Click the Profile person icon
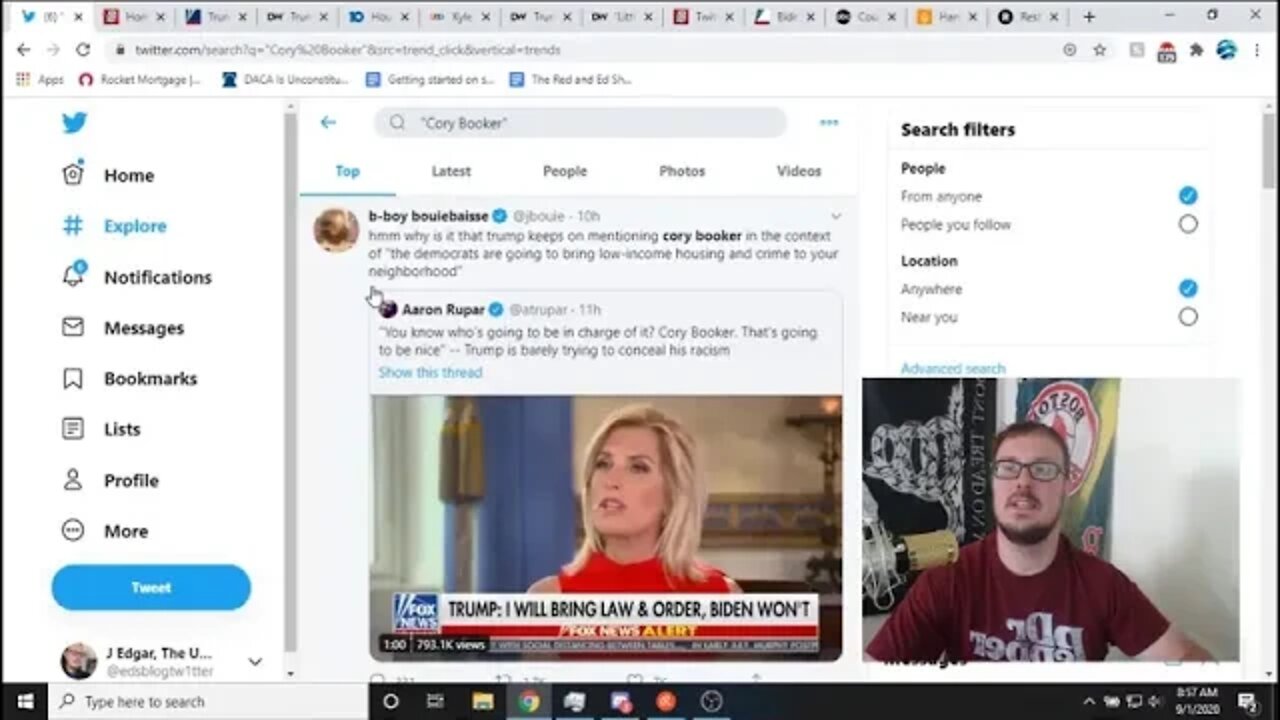The width and height of the screenshot is (1280, 720). pyautogui.click(x=73, y=480)
